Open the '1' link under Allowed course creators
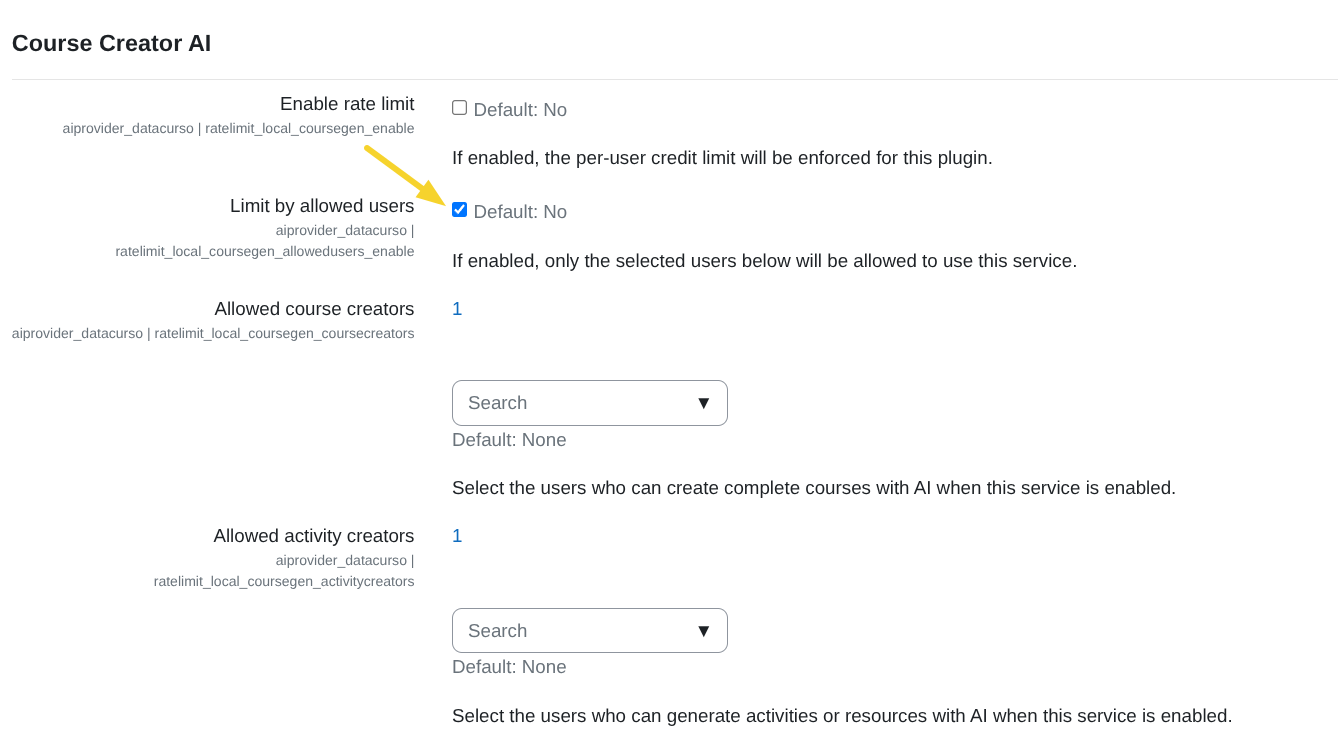Viewport: 1338px width, 738px height. click(457, 309)
